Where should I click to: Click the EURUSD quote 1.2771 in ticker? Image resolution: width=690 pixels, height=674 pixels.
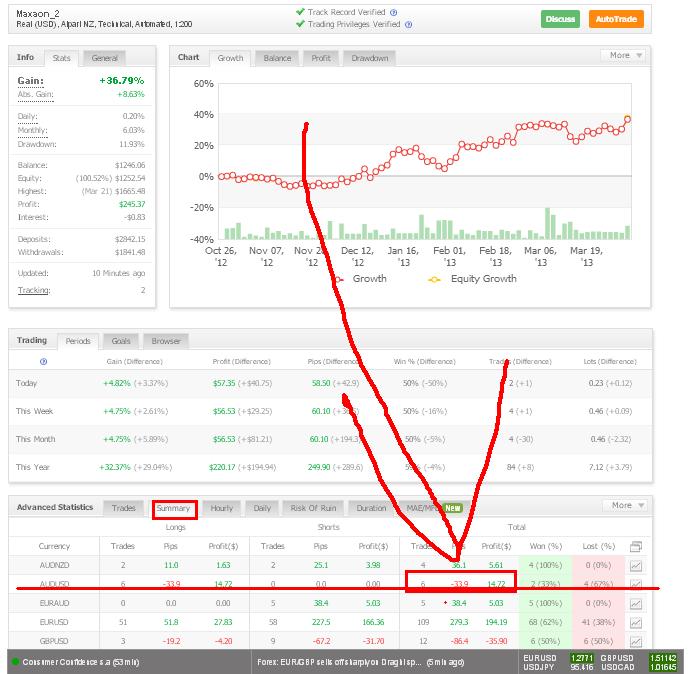click(582, 658)
